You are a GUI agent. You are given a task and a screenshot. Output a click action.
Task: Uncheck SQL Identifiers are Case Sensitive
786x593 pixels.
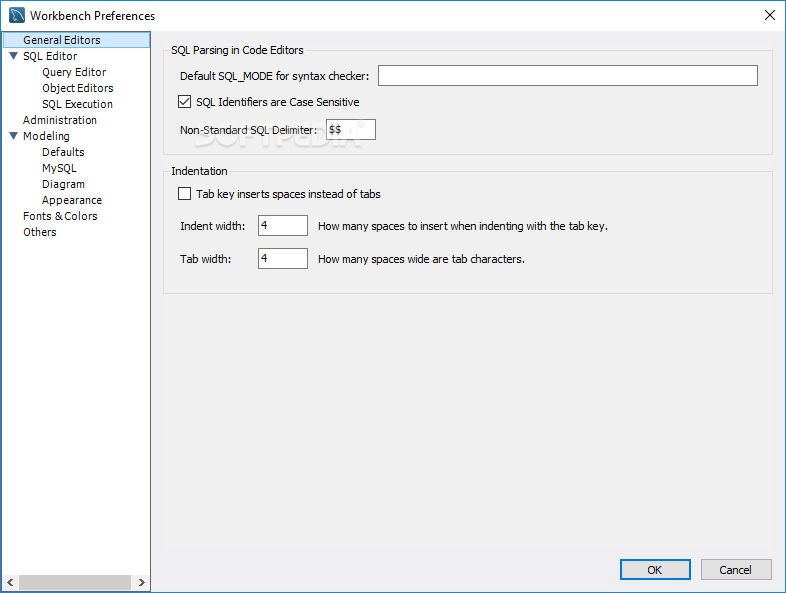(184, 102)
